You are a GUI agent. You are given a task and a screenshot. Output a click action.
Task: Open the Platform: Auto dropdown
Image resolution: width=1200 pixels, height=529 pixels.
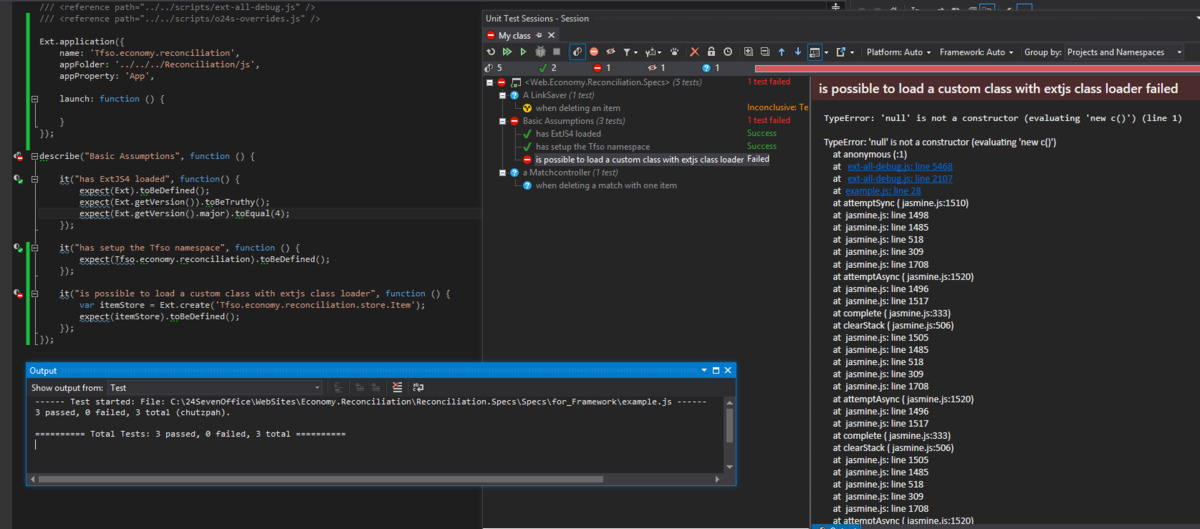tap(897, 52)
